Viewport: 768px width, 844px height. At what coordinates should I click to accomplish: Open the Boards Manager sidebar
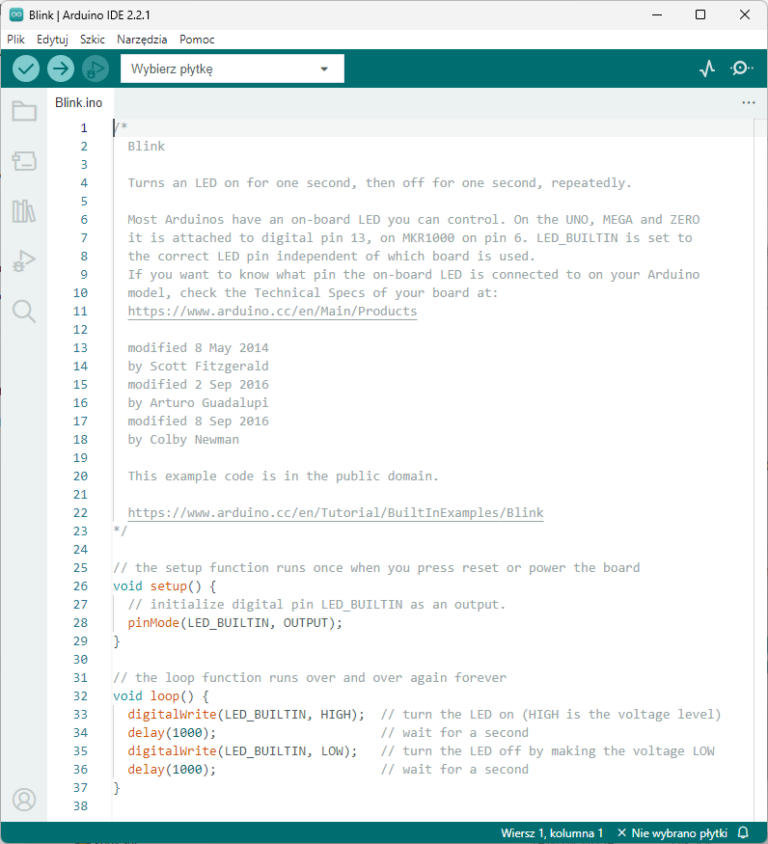pyautogui.click(x=24, y=161)
